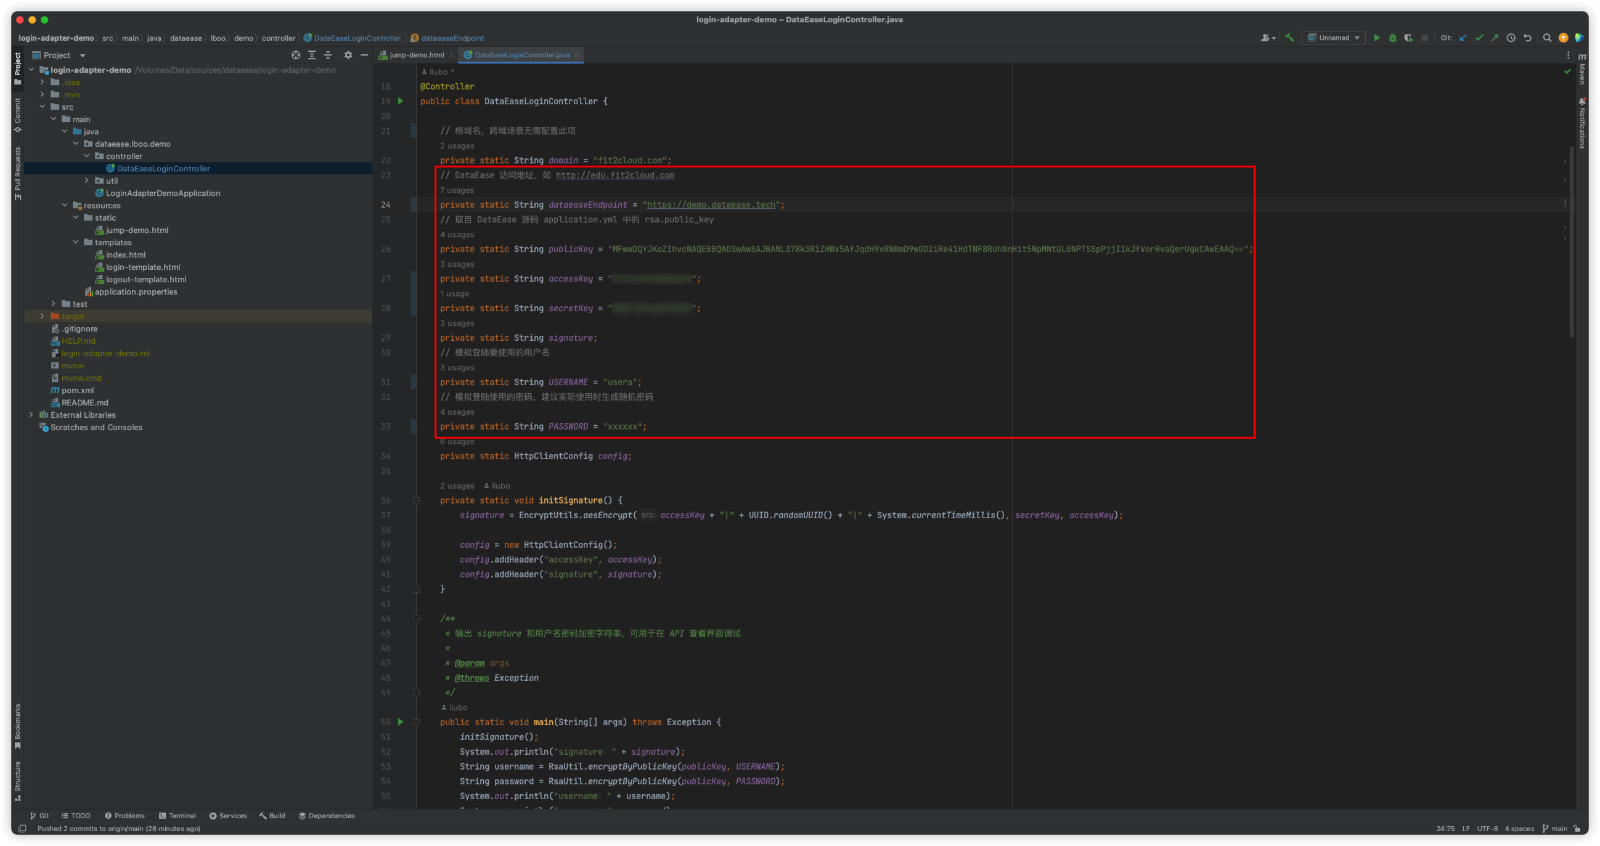Collapse all icon in Project panel
Image resolution: width=1600 pixels, height=846 pixels.
click(x=328, y=55)
